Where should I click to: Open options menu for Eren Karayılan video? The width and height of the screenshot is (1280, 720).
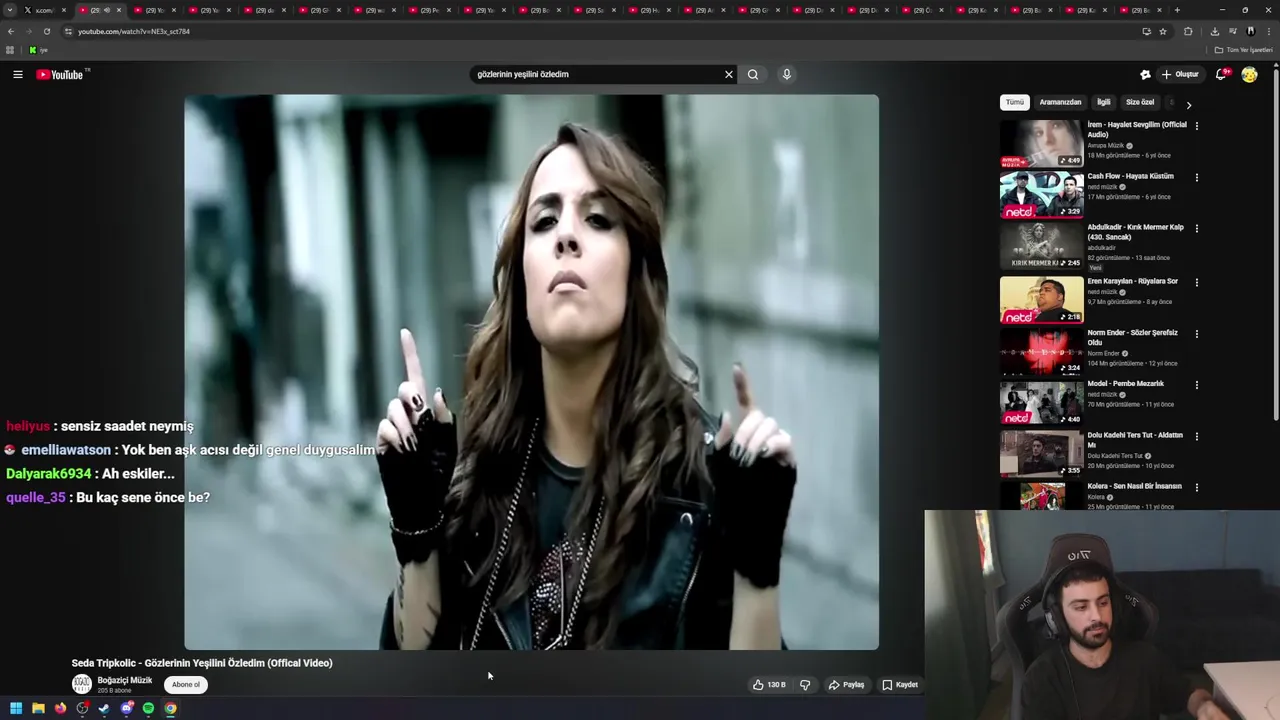tap(1196, 283)
